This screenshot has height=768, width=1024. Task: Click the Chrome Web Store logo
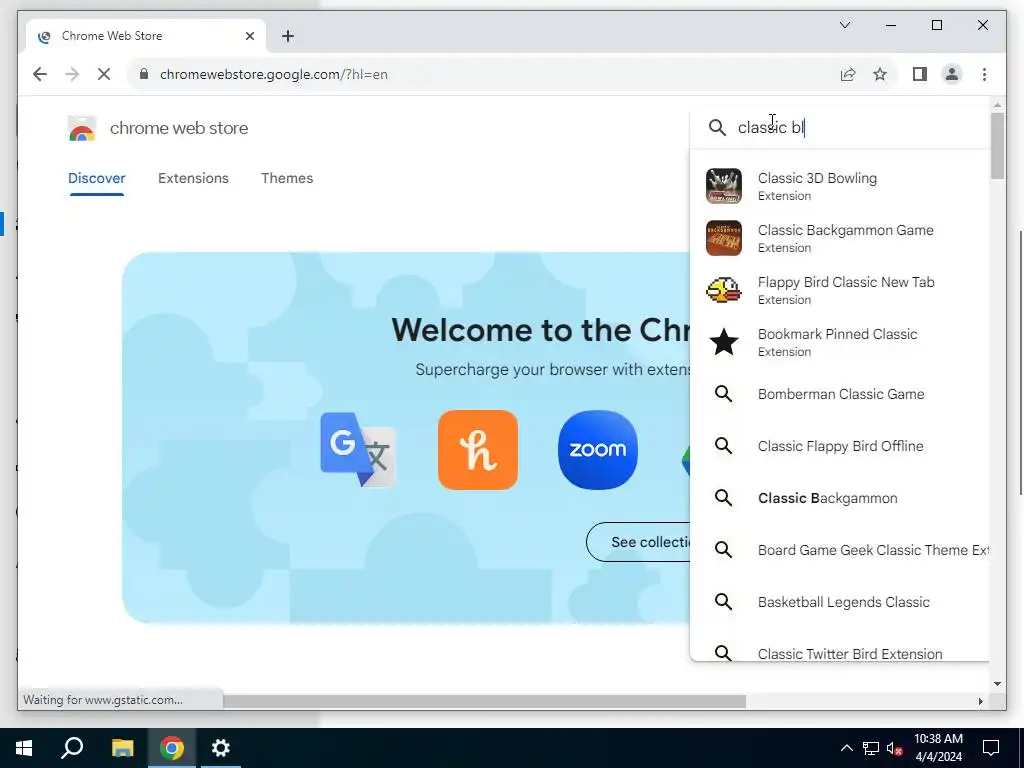pyautogui.click(x=82, y=128)
